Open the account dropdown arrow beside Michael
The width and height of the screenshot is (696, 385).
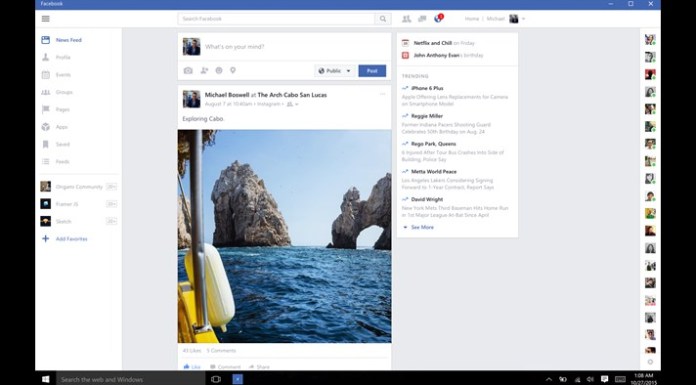point(523,19)
